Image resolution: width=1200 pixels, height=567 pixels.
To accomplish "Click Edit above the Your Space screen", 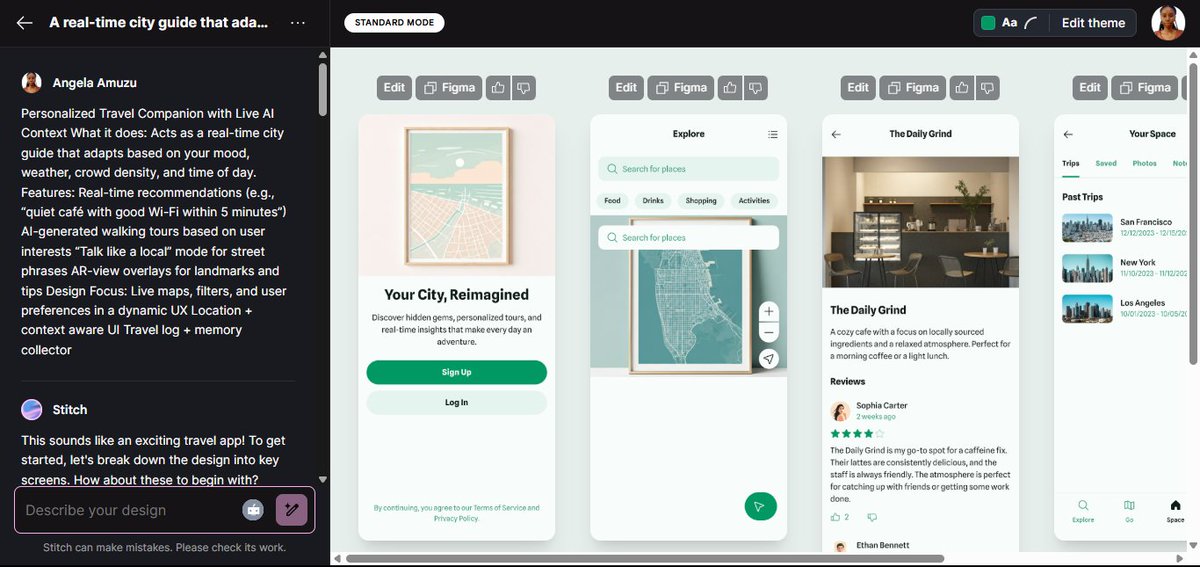I will [1090, 88].
